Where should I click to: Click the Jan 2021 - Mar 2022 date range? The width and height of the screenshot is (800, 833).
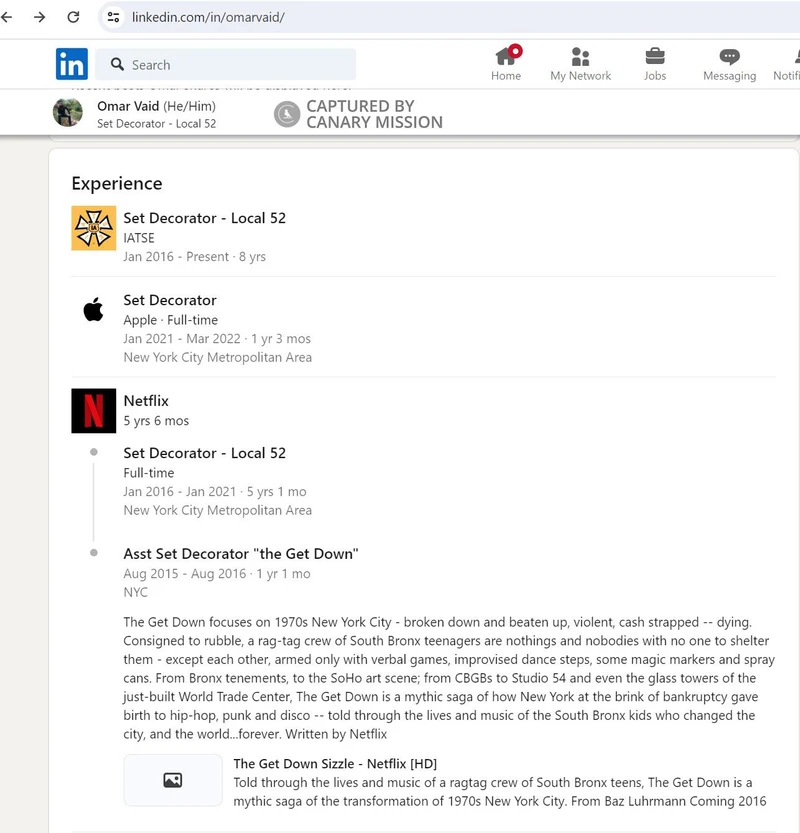(x=182, y=339)
